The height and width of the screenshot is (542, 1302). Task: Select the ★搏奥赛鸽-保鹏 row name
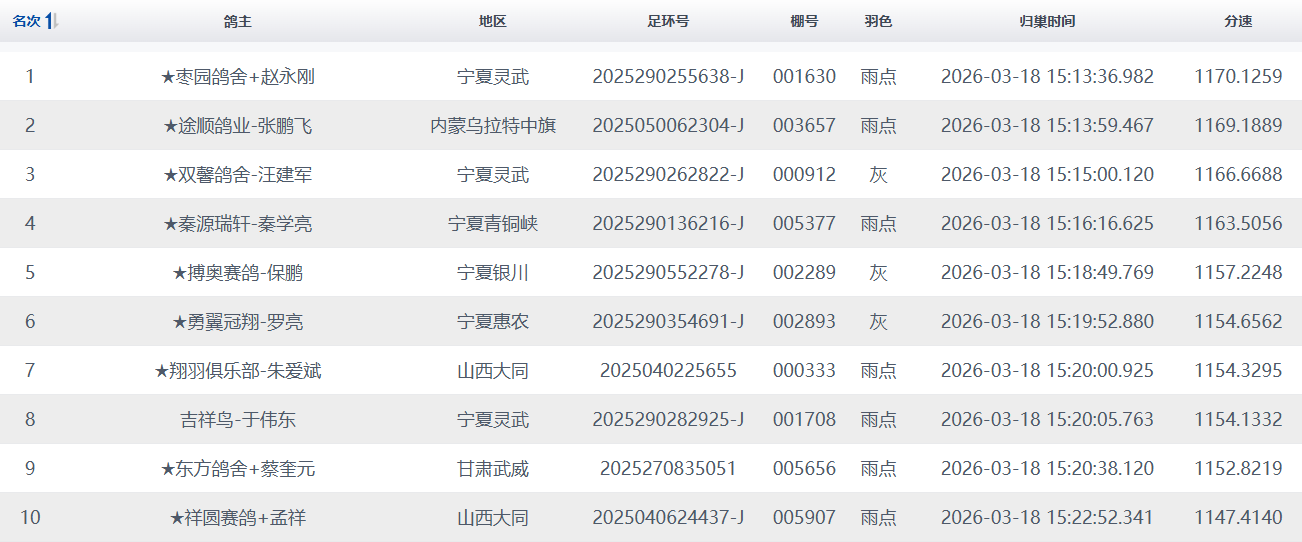pyautogui.click(x=238, y=273)
